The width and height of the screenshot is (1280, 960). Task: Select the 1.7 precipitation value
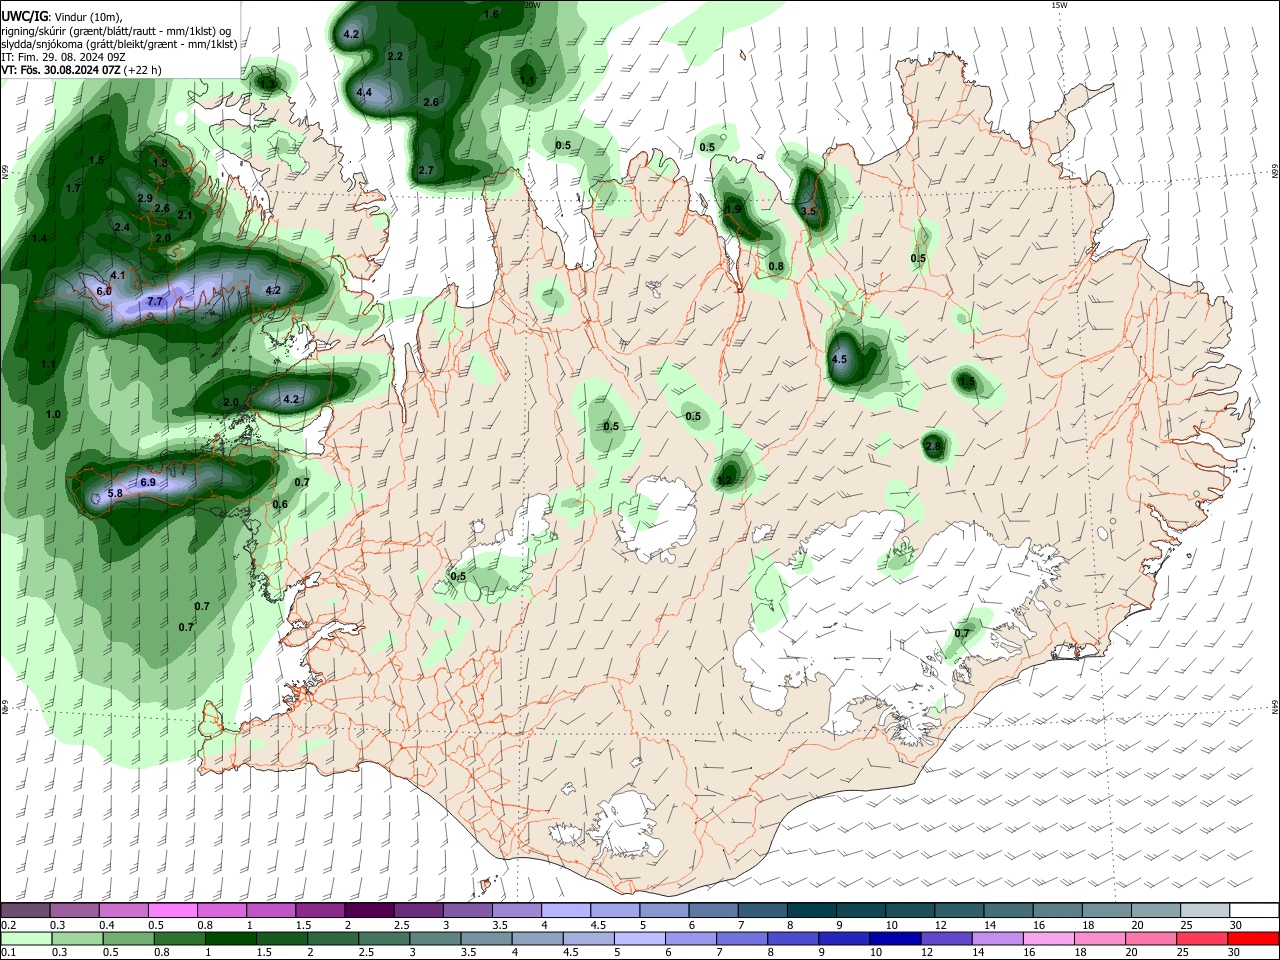tap(73, 188)
